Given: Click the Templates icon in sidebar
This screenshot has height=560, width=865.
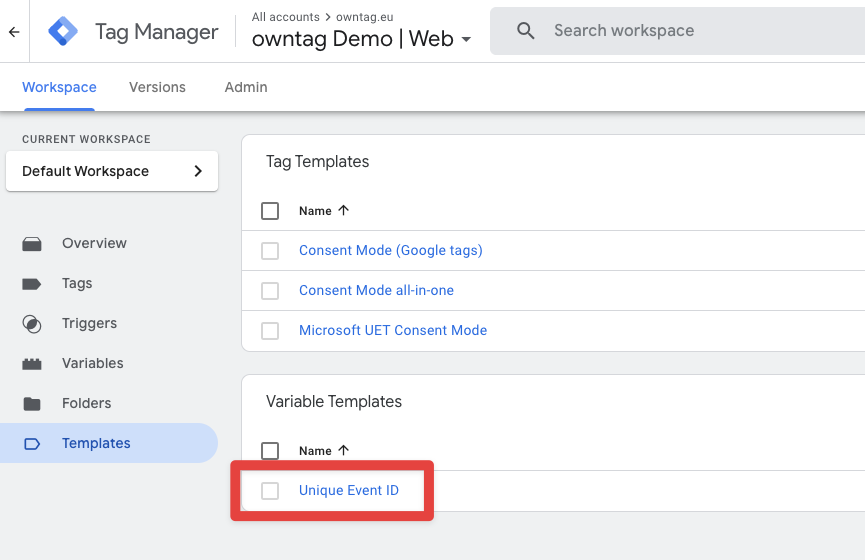Looking at the screenshot, I should pyautogui.click(x=32, y=444).
